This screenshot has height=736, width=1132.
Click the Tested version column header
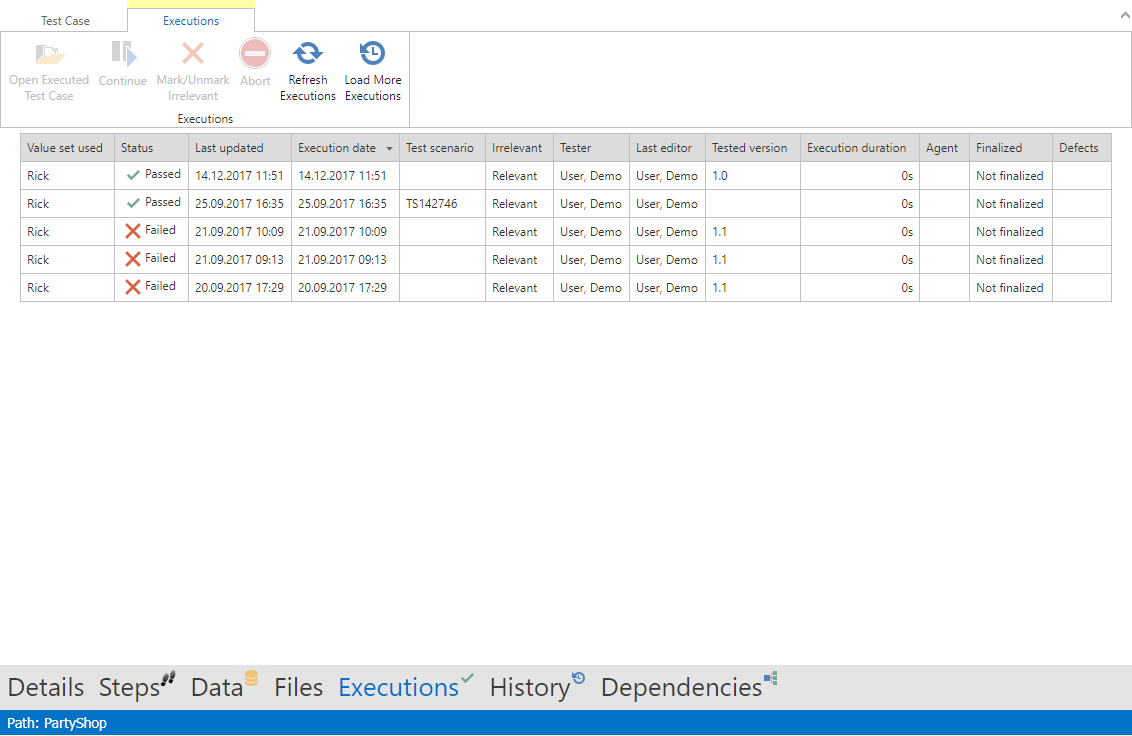(x=750, y=148)
